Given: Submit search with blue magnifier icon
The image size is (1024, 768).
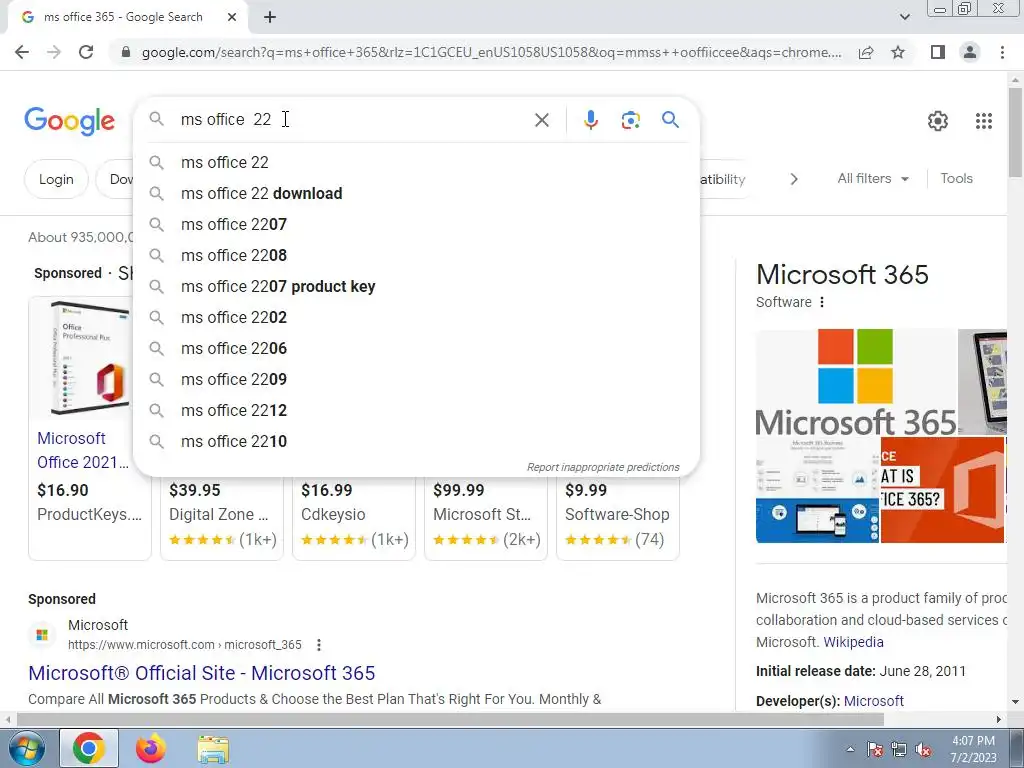Looking at the screenshot, I should click(670, 120).
